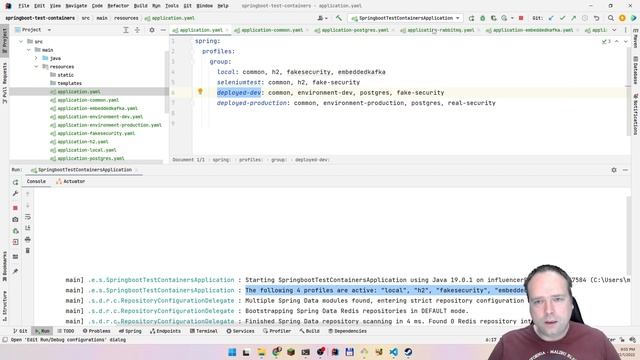The width and height of the screenshot is (640, 360).
Task: Click Run panel settings gear icon
Action: point(614,170)
